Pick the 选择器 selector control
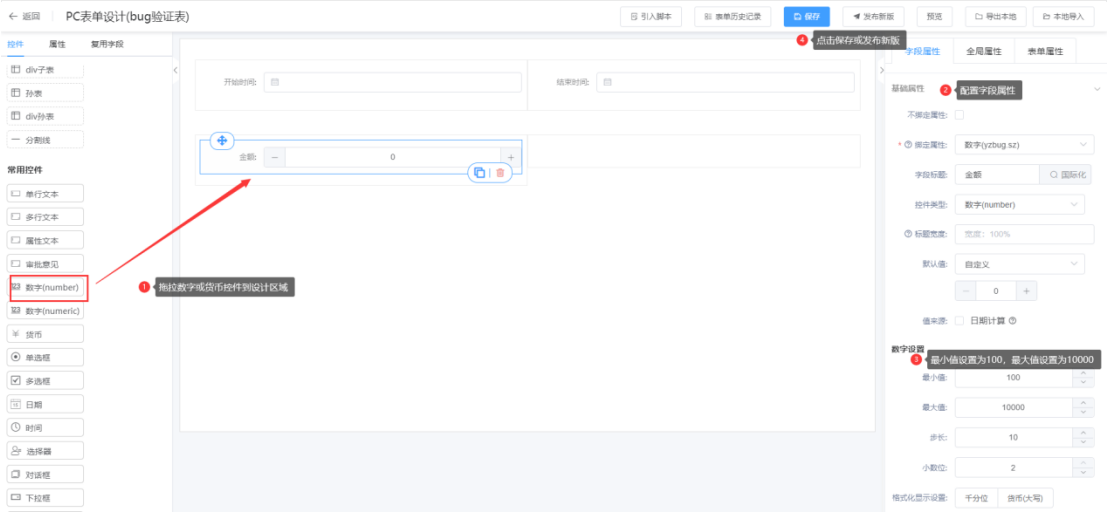Screen dimensions: 1117x512 point(46,451)
